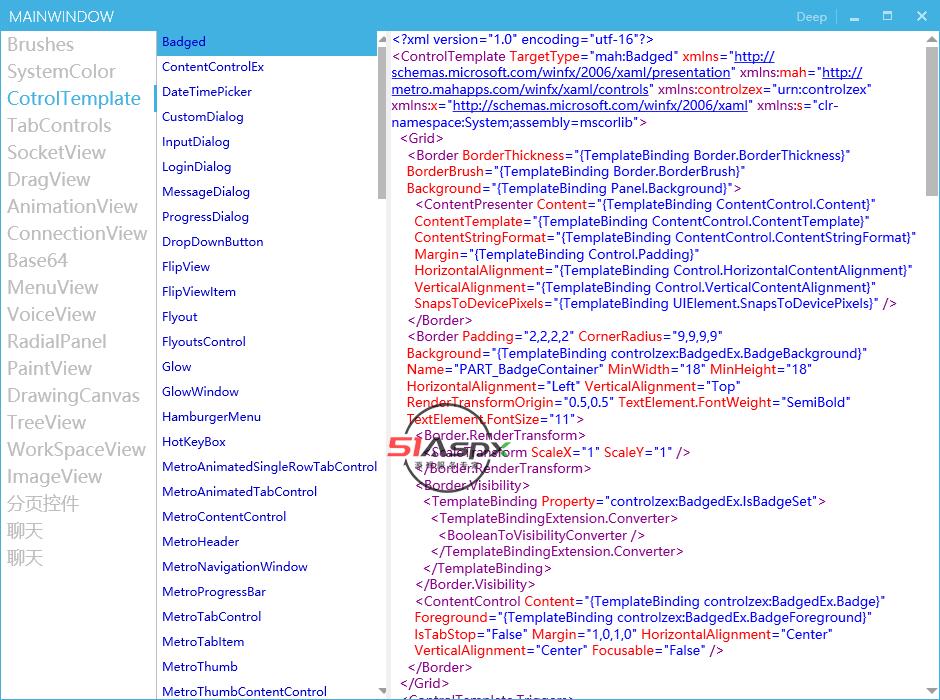Switch to the Brushes tab

click(40, 45)
